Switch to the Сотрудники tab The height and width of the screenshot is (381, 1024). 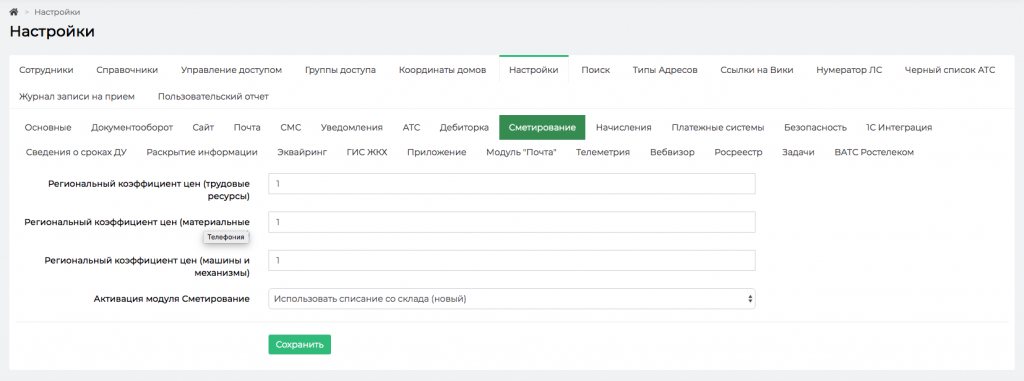[46, 70]
